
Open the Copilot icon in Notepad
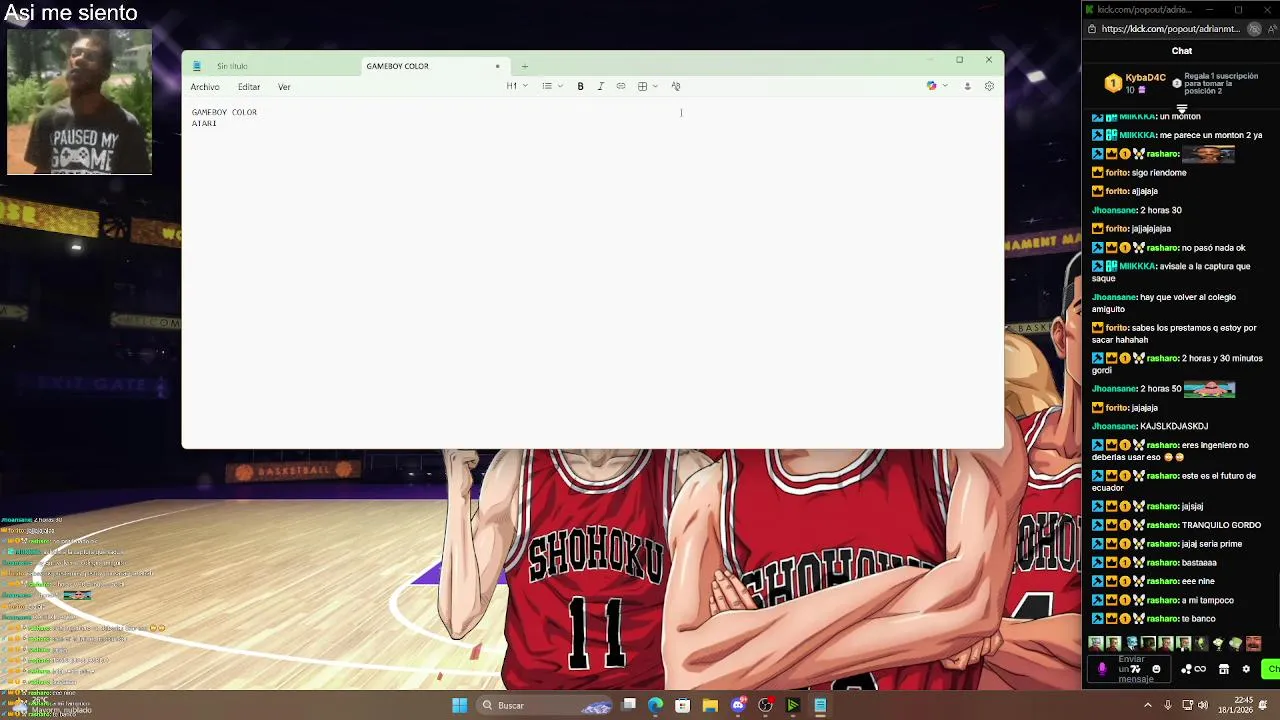[931, 86]
